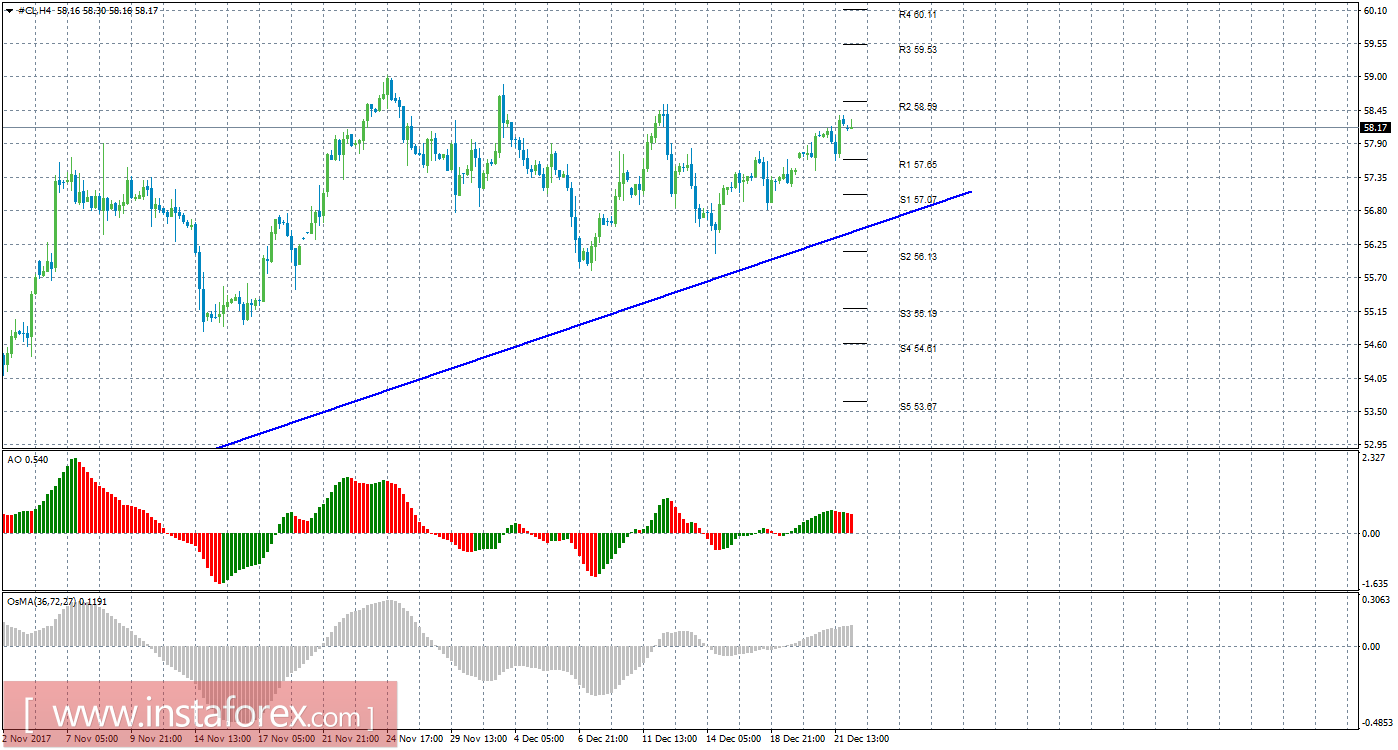This screenshot has width=1398, height=750.
Task: Click the 59.00 price axis value
Action: point(1374,77)
